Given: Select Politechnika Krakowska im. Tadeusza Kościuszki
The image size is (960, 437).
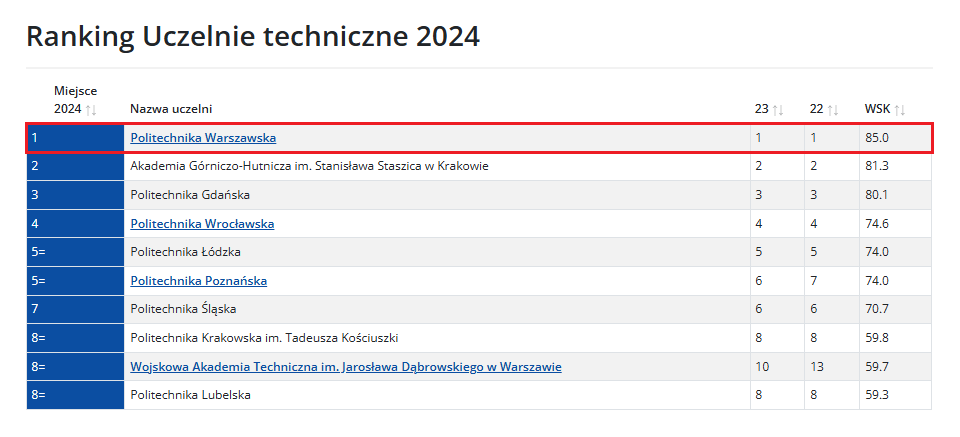Looking at the screenshot, I should (x=265, y=338).
